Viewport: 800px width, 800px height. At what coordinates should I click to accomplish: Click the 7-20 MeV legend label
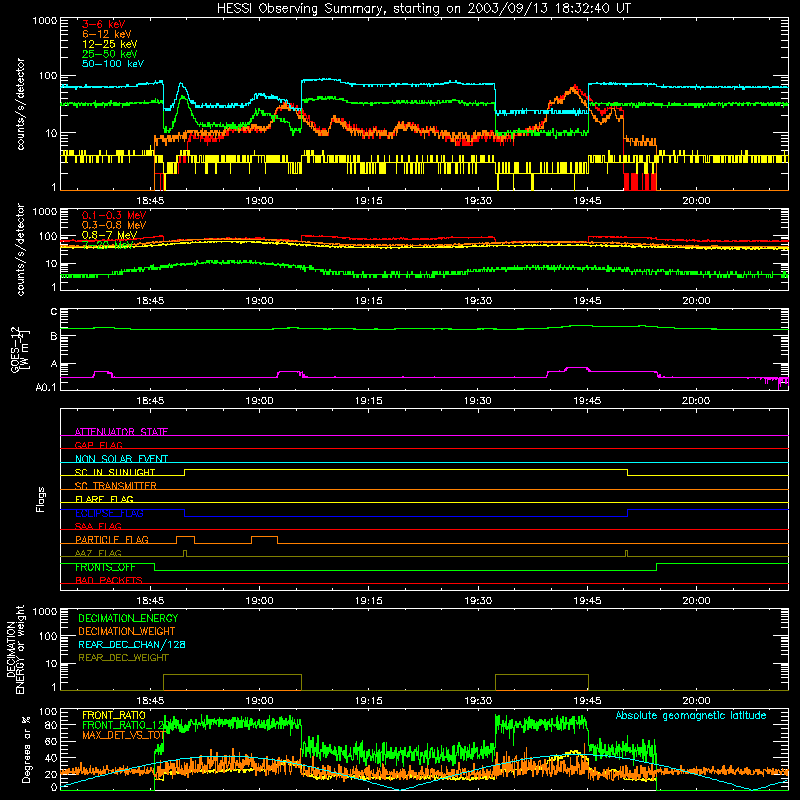tap(108, 245)
